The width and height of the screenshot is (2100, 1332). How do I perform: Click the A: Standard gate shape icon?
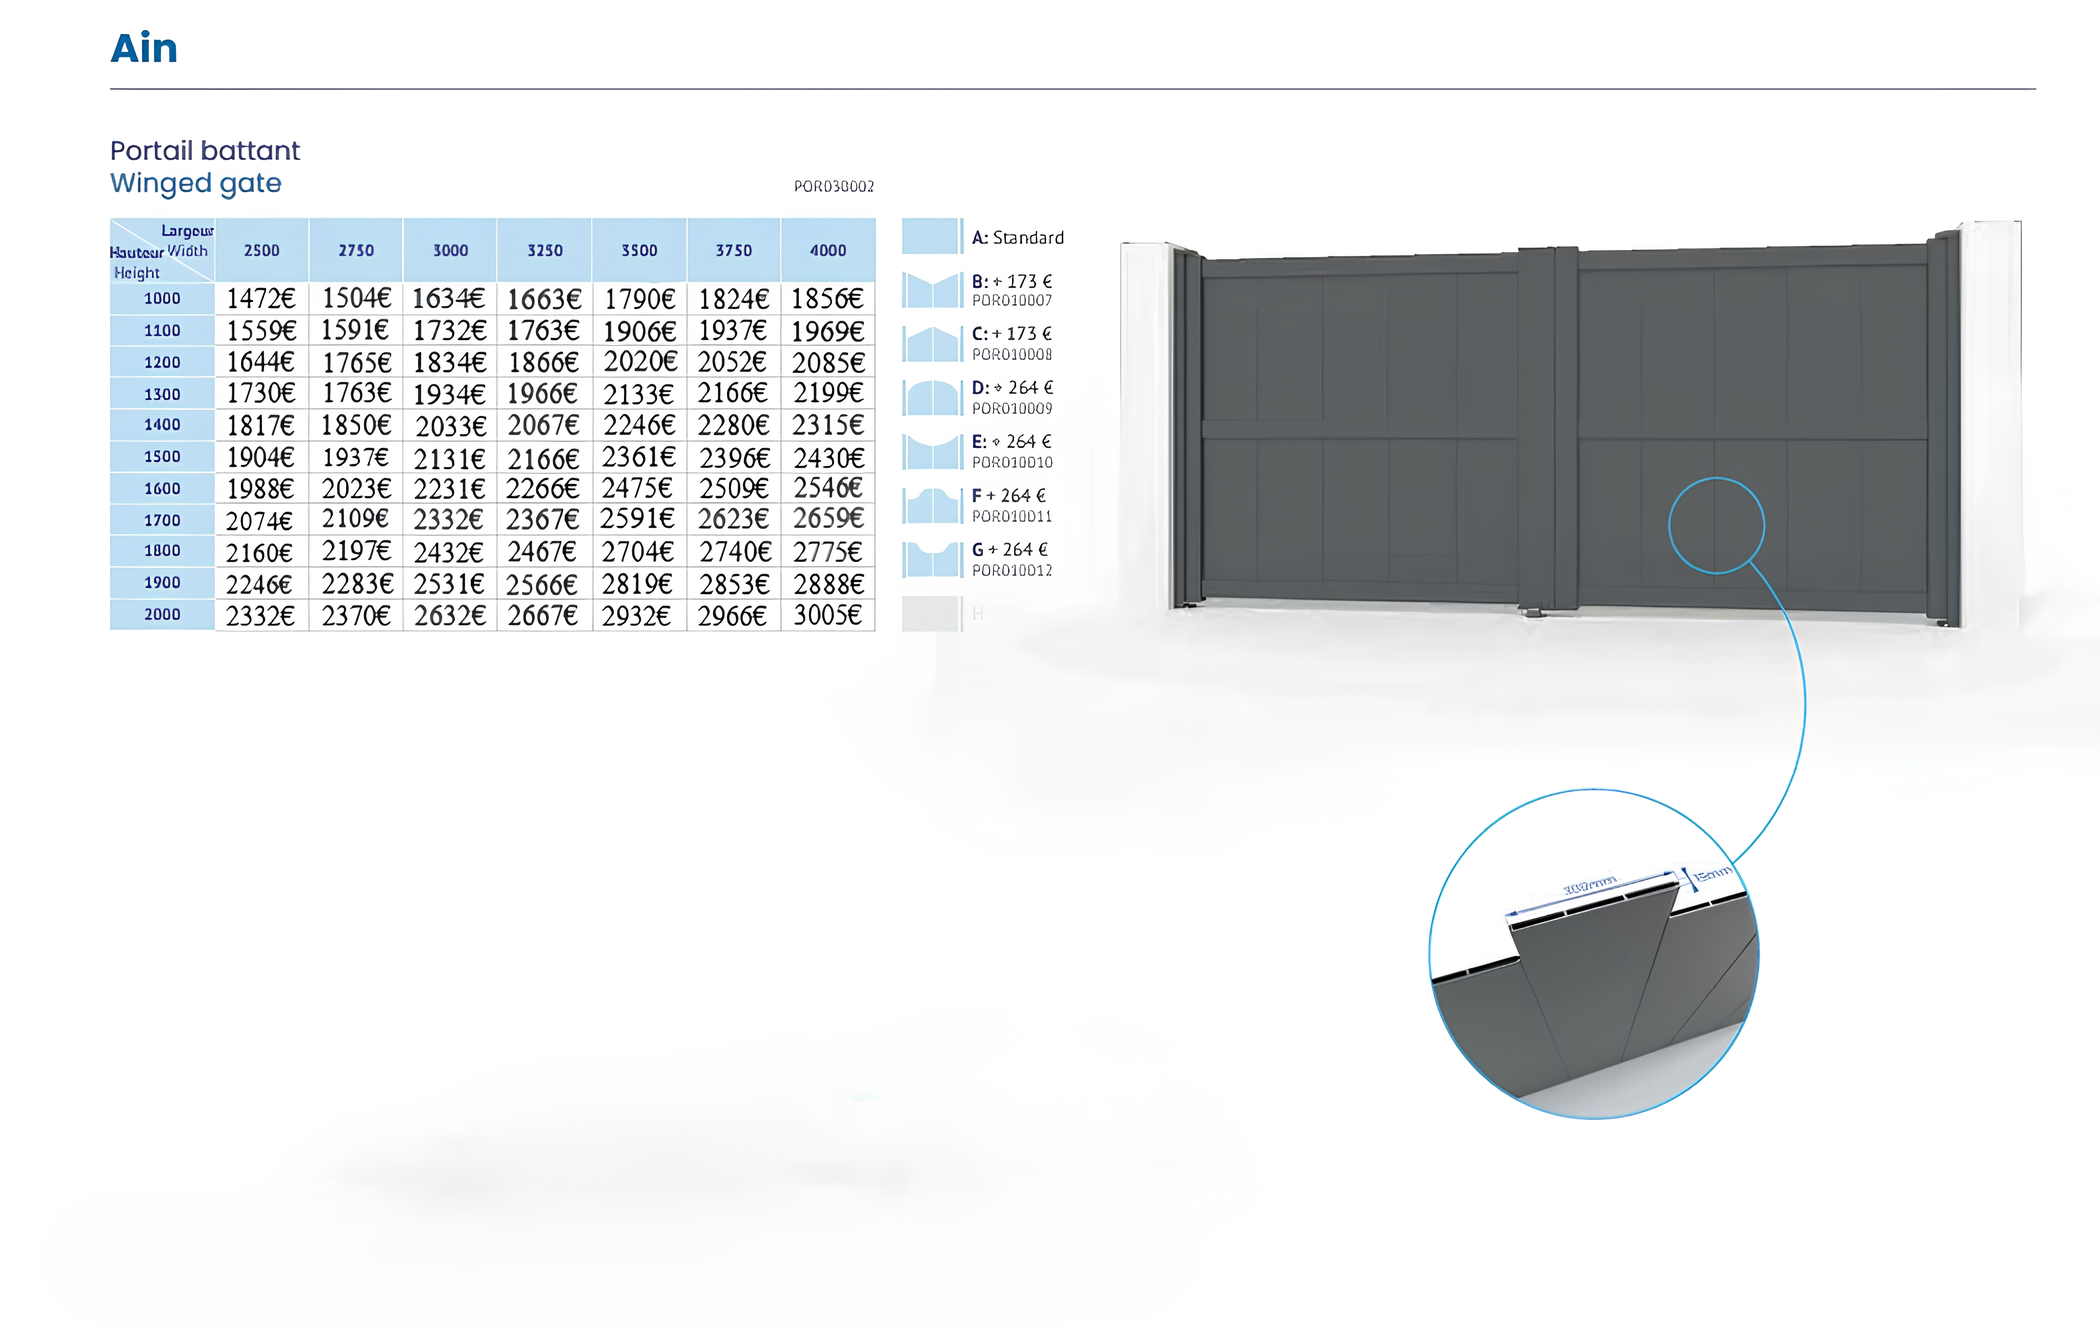pos(931,236)
